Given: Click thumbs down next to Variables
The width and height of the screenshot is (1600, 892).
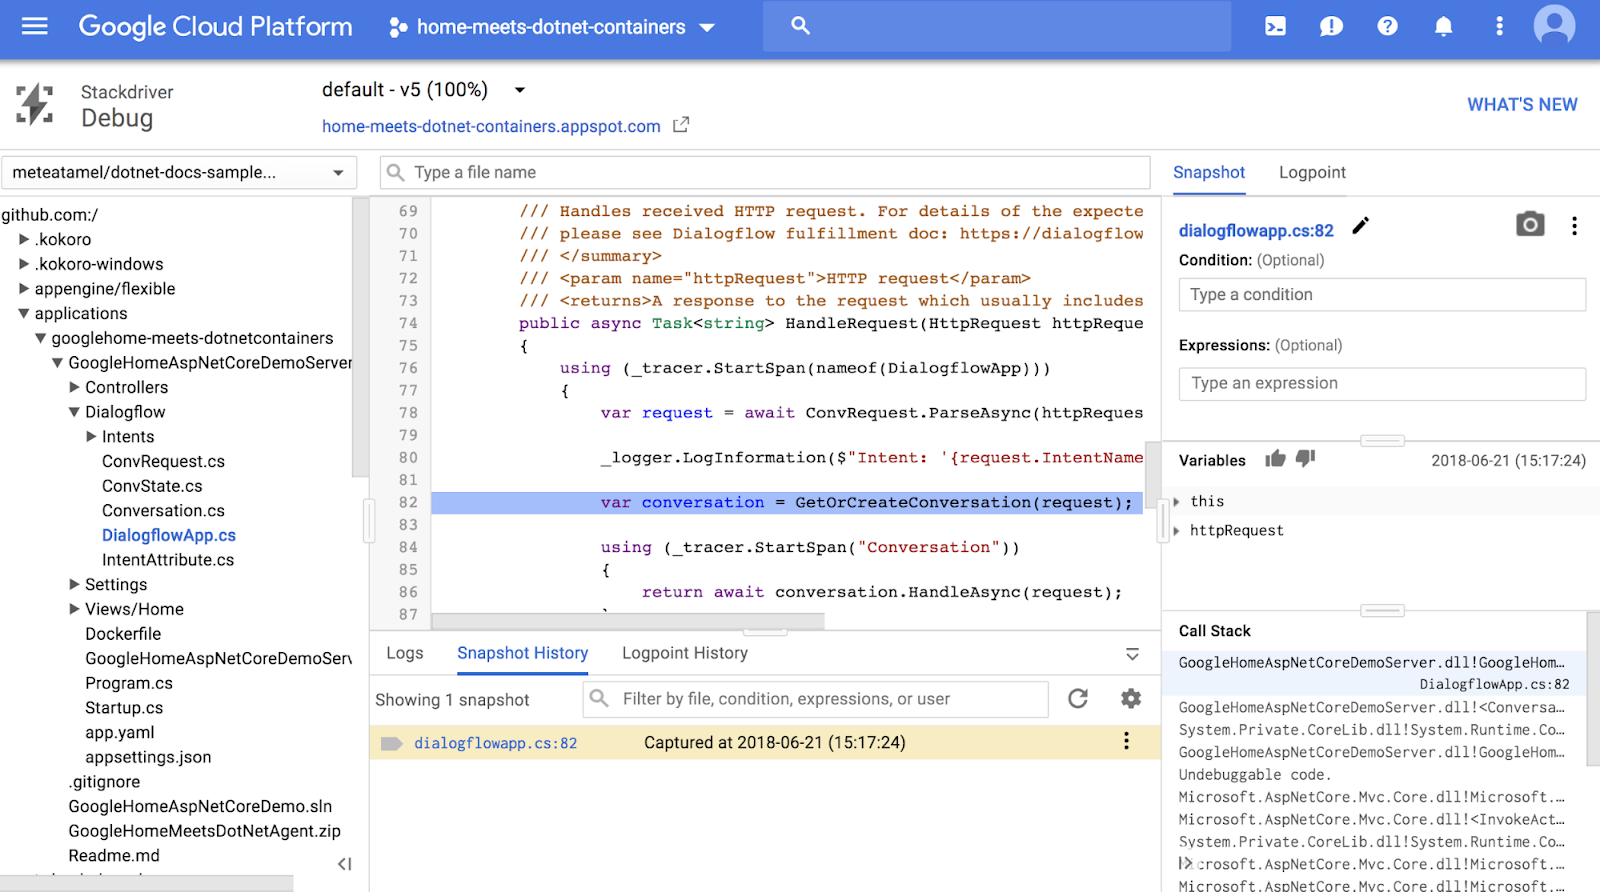Looking at the screenshot, I should (x=1305, y=458).
